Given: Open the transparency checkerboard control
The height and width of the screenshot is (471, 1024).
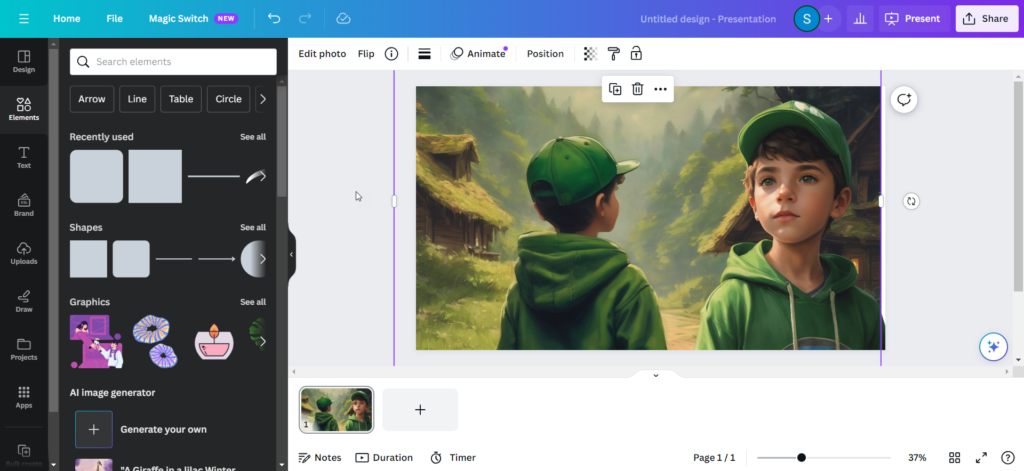Looking at the screenshot, I should coord(590,54).
